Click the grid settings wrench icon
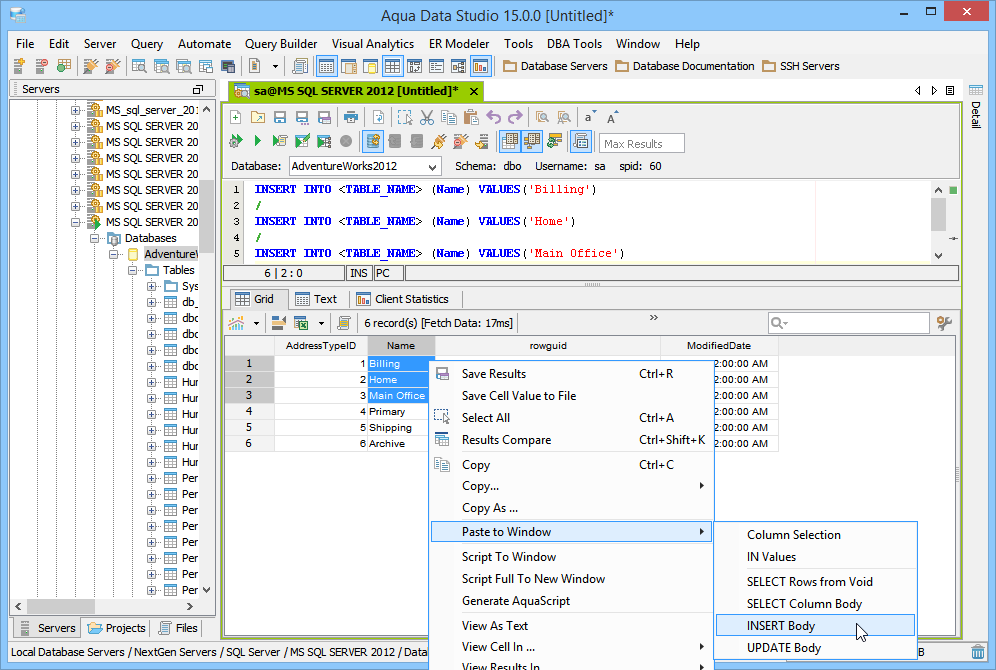Screen dimensions: 996x670 click(942, 323)
